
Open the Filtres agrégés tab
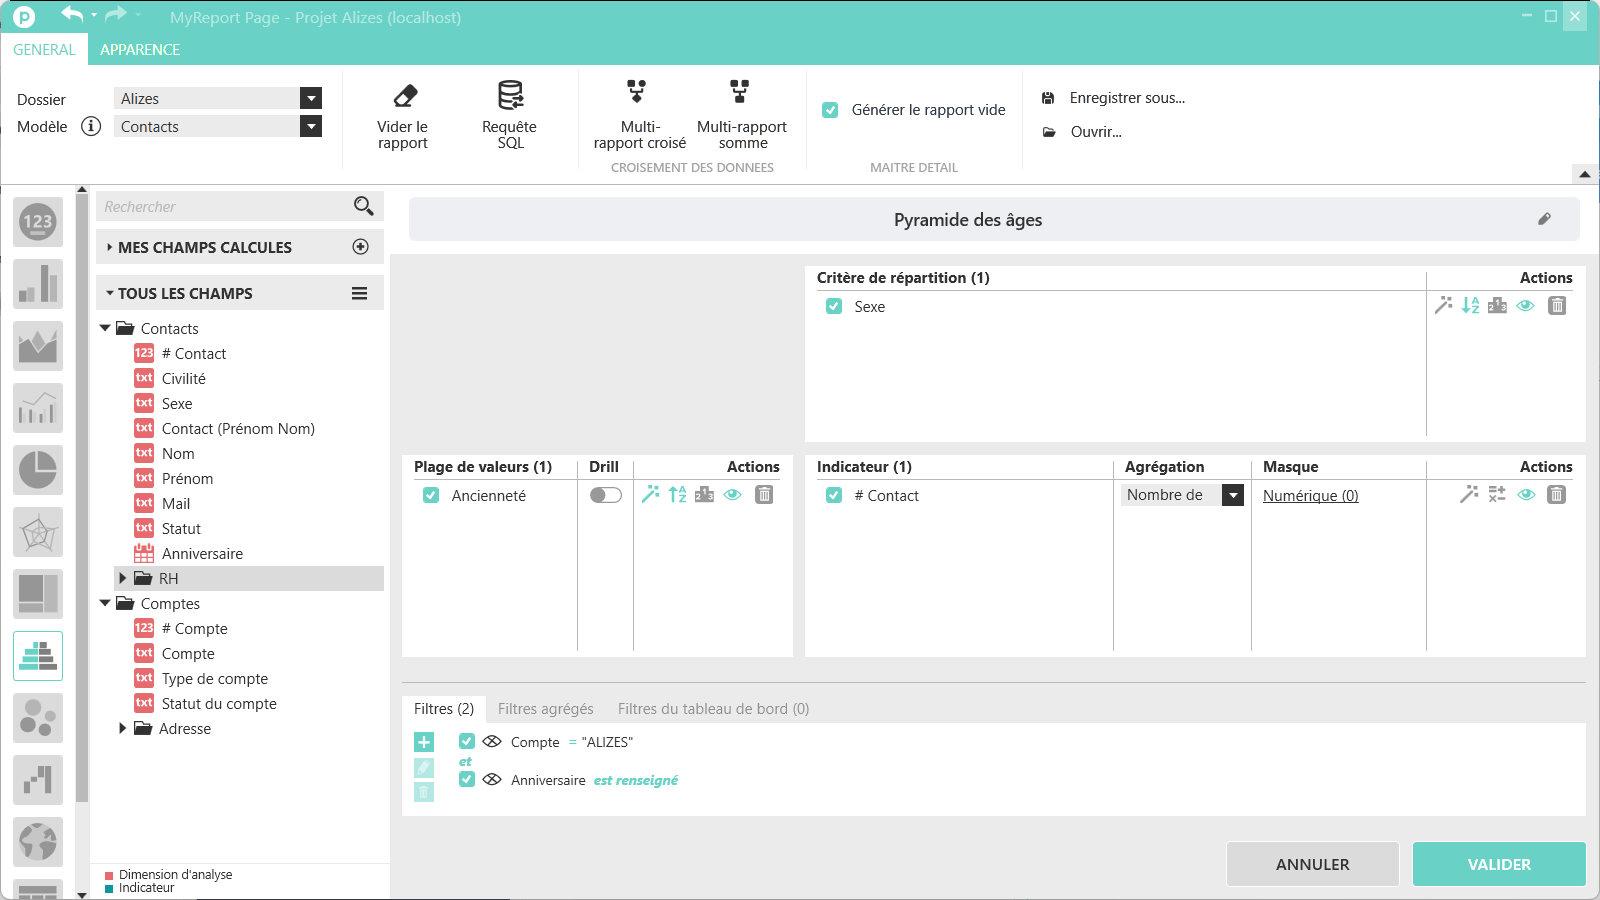point(545,709)
